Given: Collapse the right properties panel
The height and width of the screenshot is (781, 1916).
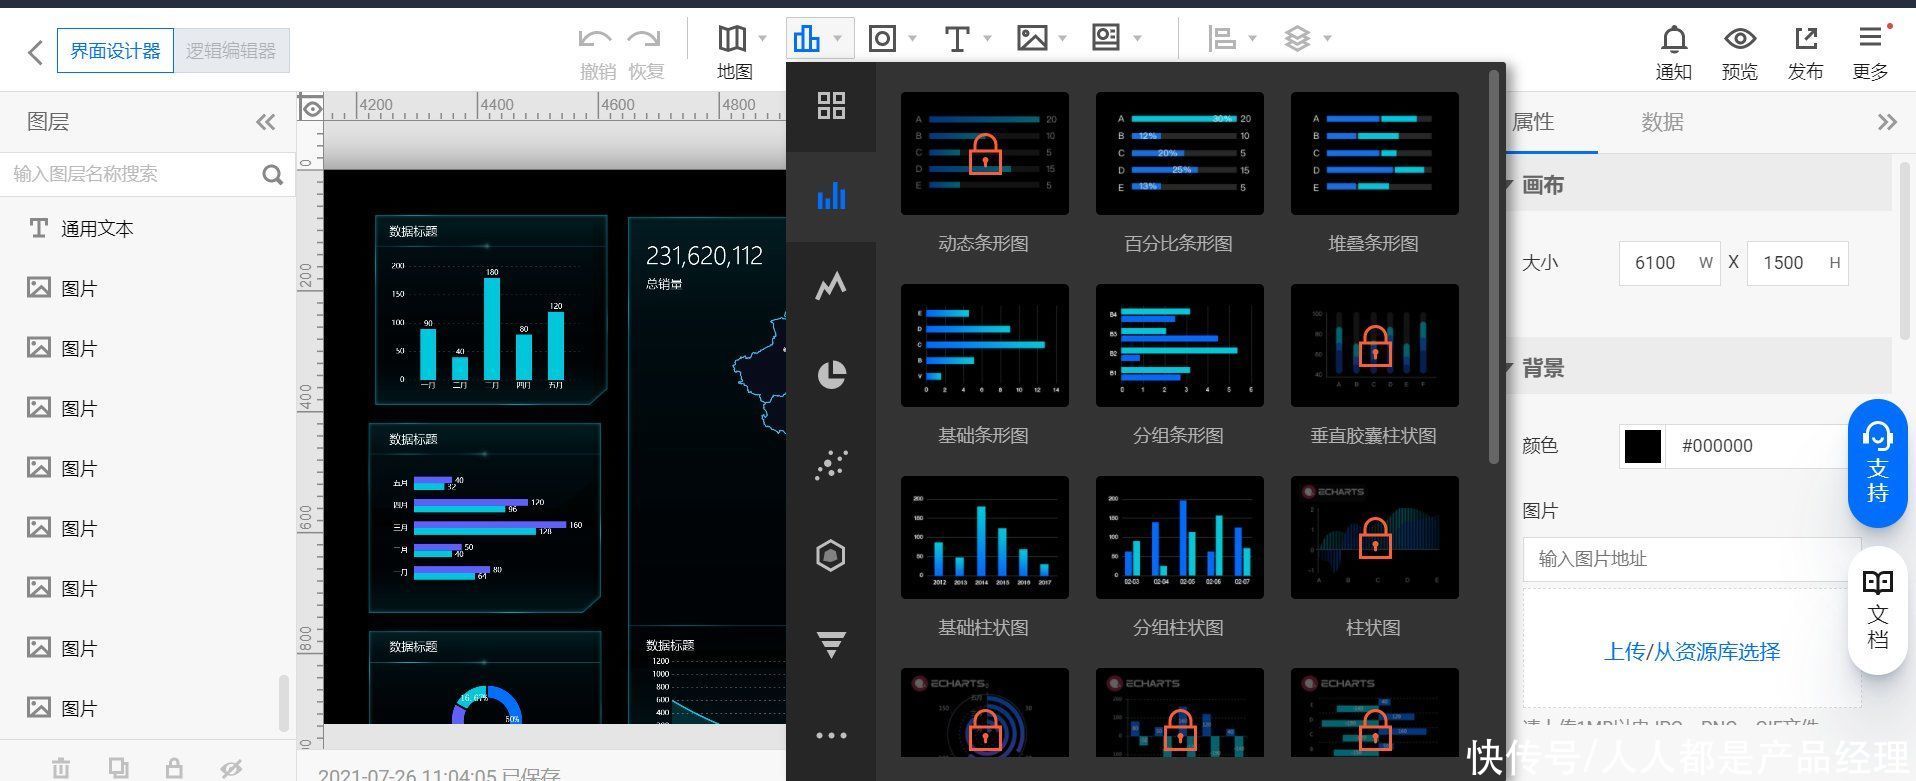Looking at the screenshot, I should [x=1886, y=122].
